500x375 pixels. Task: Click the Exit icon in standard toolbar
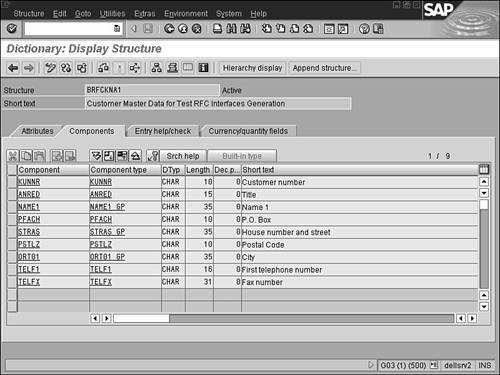click(183, 29)
